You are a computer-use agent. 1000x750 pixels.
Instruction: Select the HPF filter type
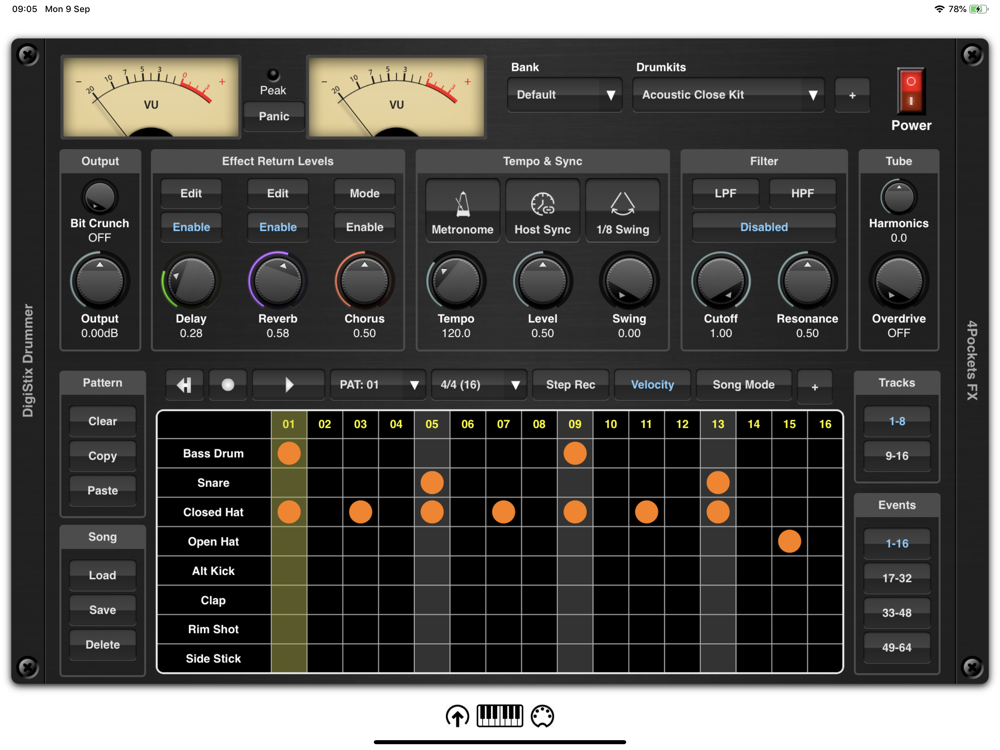[x=802, y=193]
